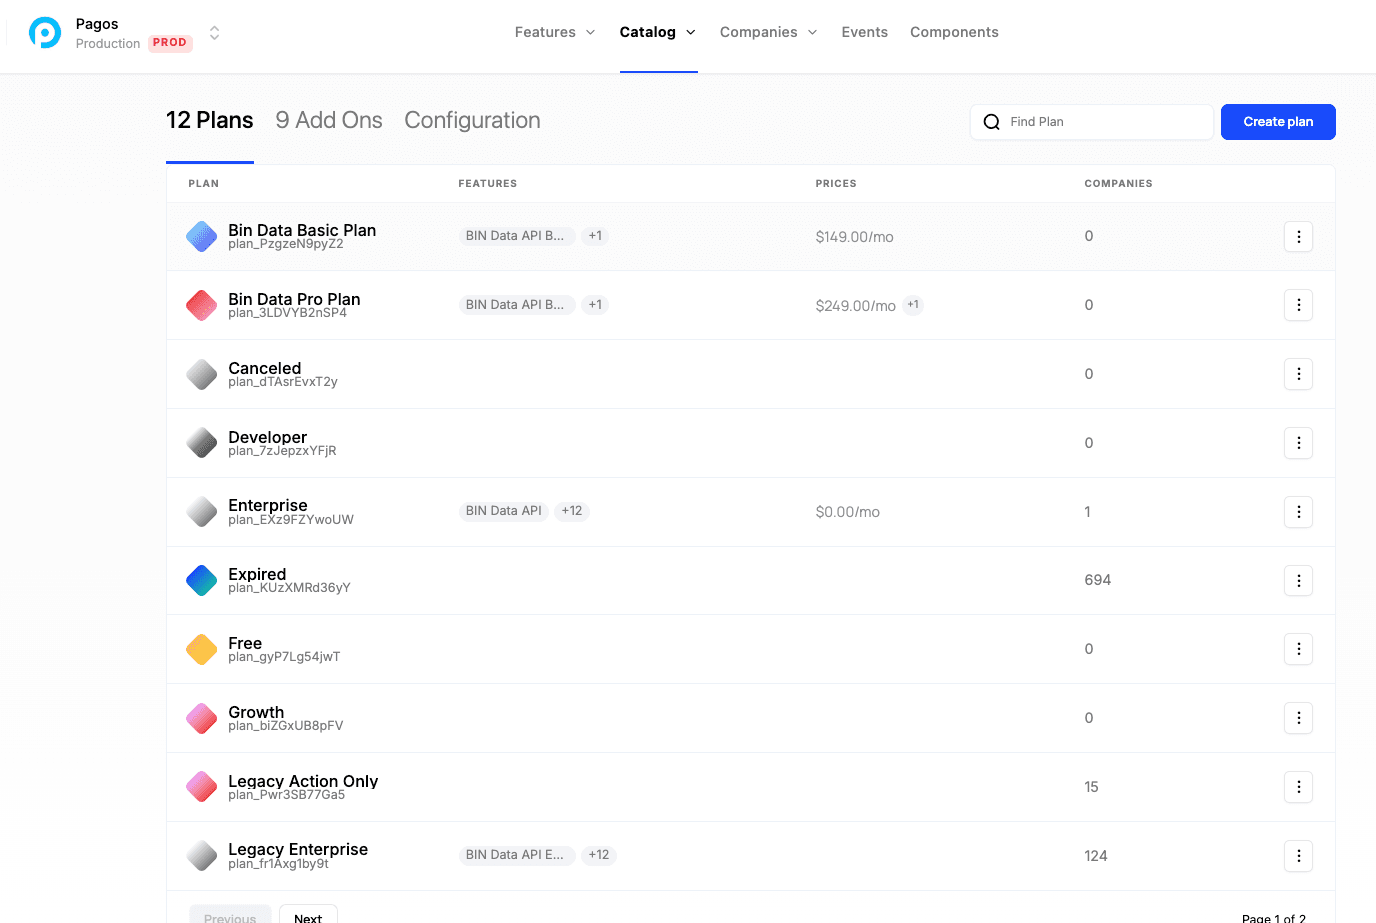This screenshot has width=1376, height=923.
Task: Open the Components page
Action: tap(953, 32)
